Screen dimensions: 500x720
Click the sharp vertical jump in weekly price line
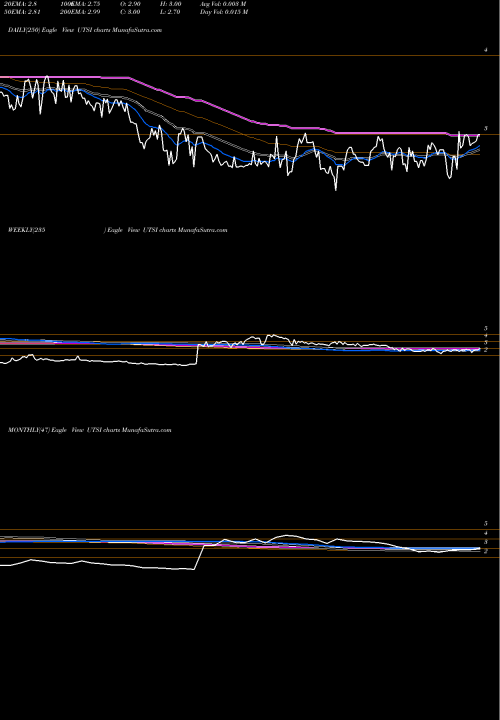pyautogui.click(x=197, y=354)
